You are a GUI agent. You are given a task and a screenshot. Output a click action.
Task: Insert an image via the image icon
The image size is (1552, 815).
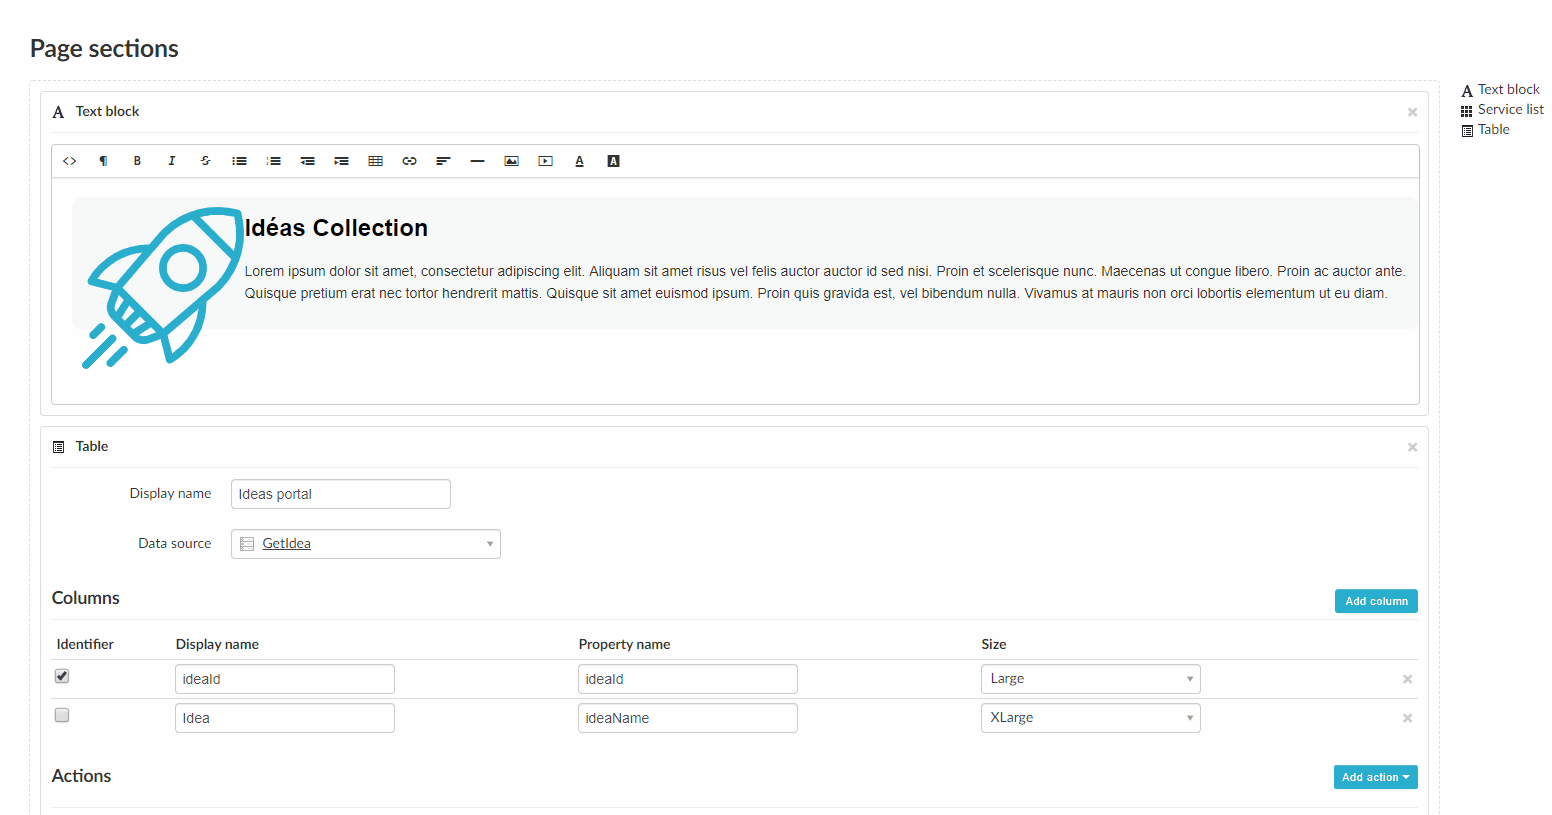(x=511, y=160)
